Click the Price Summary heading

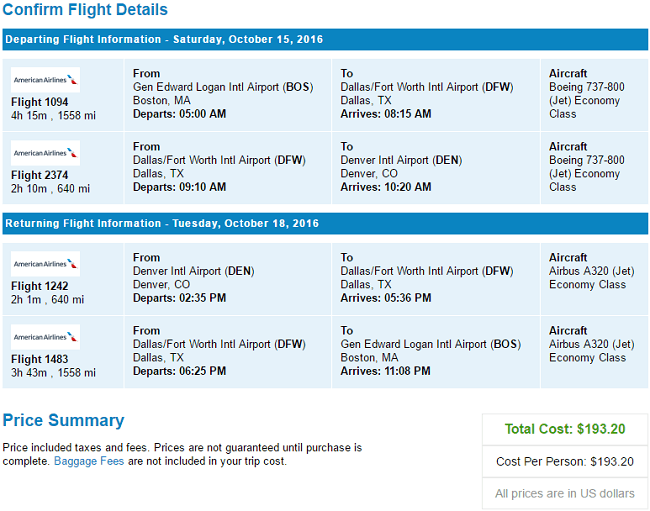coord(63,420)
